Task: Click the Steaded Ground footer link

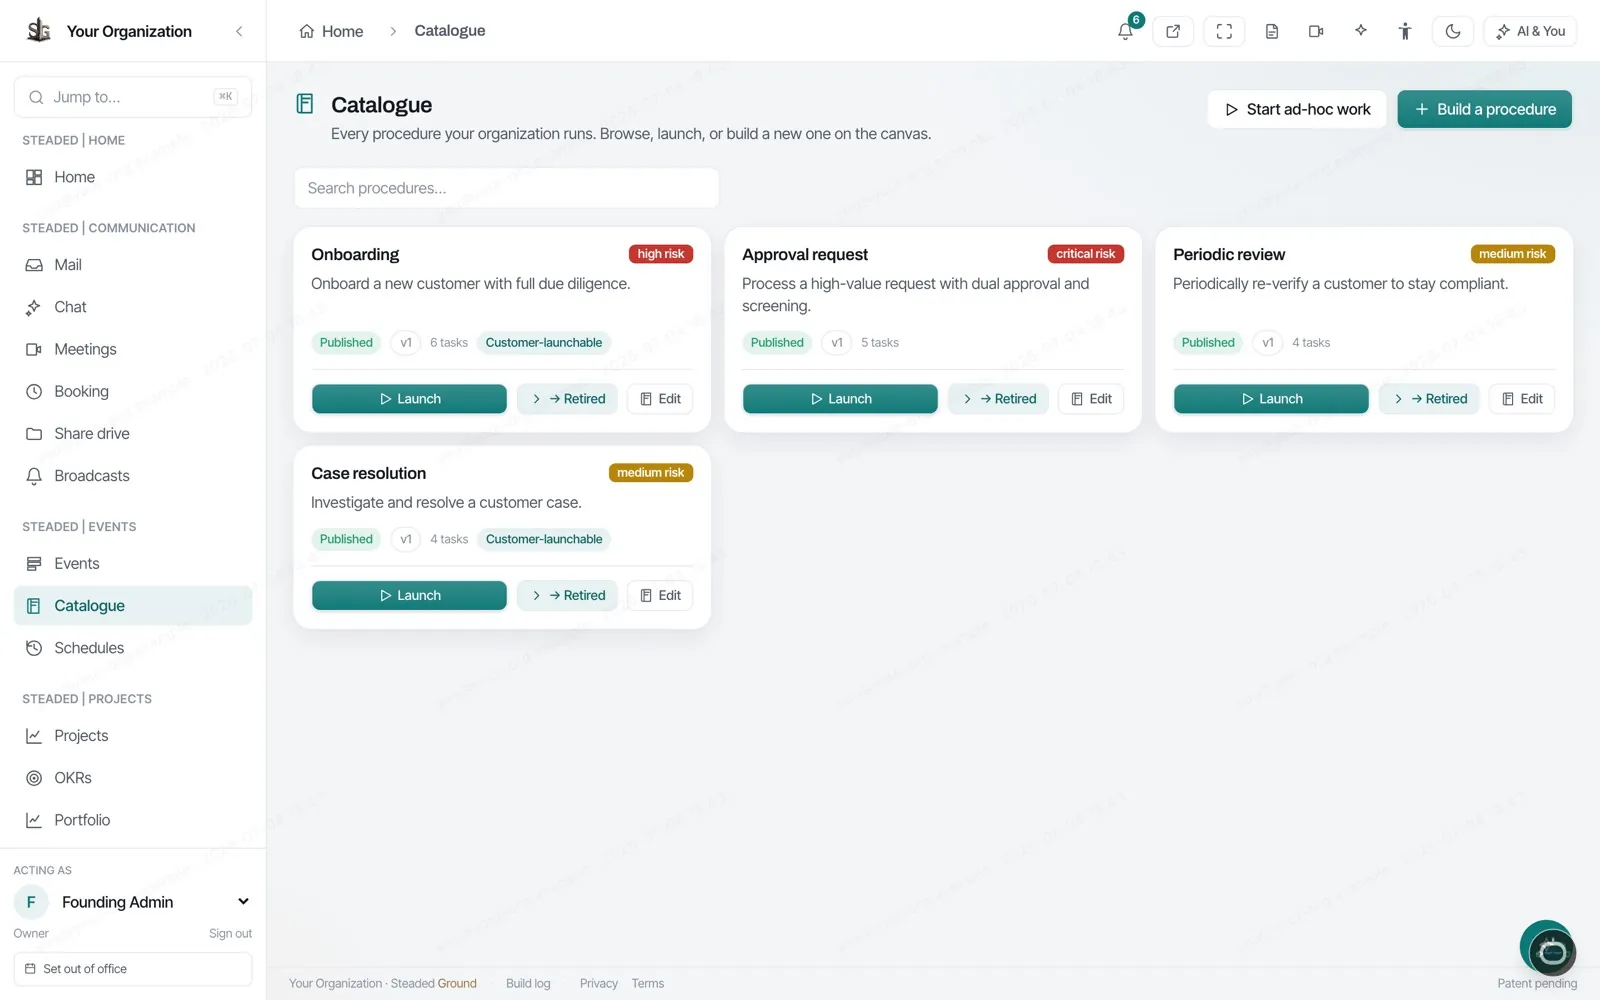Action: (434, 984)
